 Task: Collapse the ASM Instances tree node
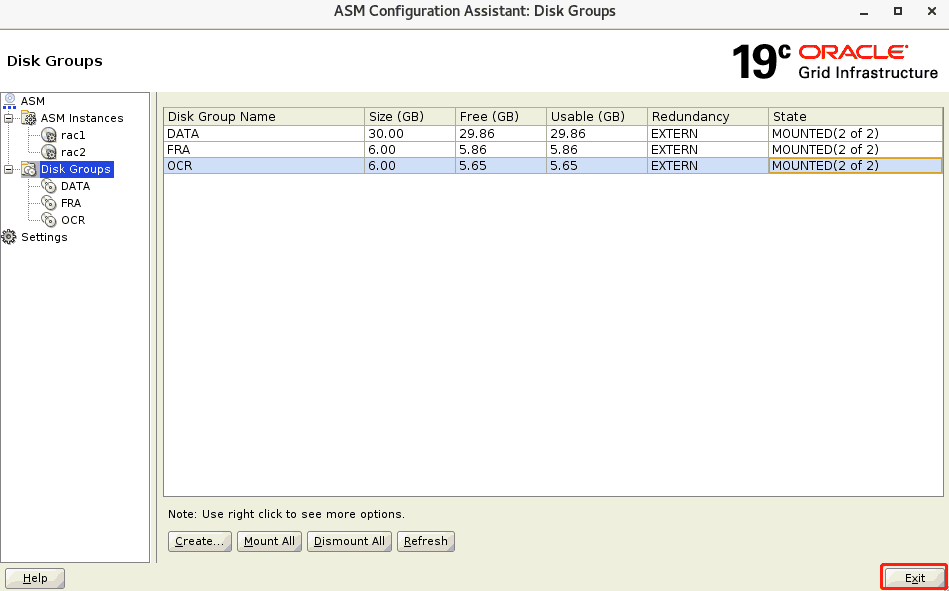(8, 118)
